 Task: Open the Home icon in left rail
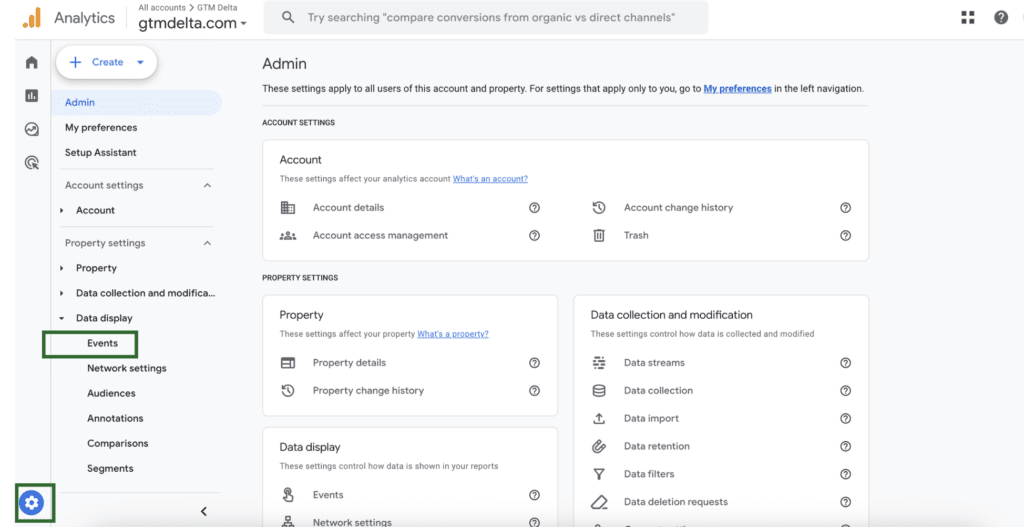coord(32,62)
